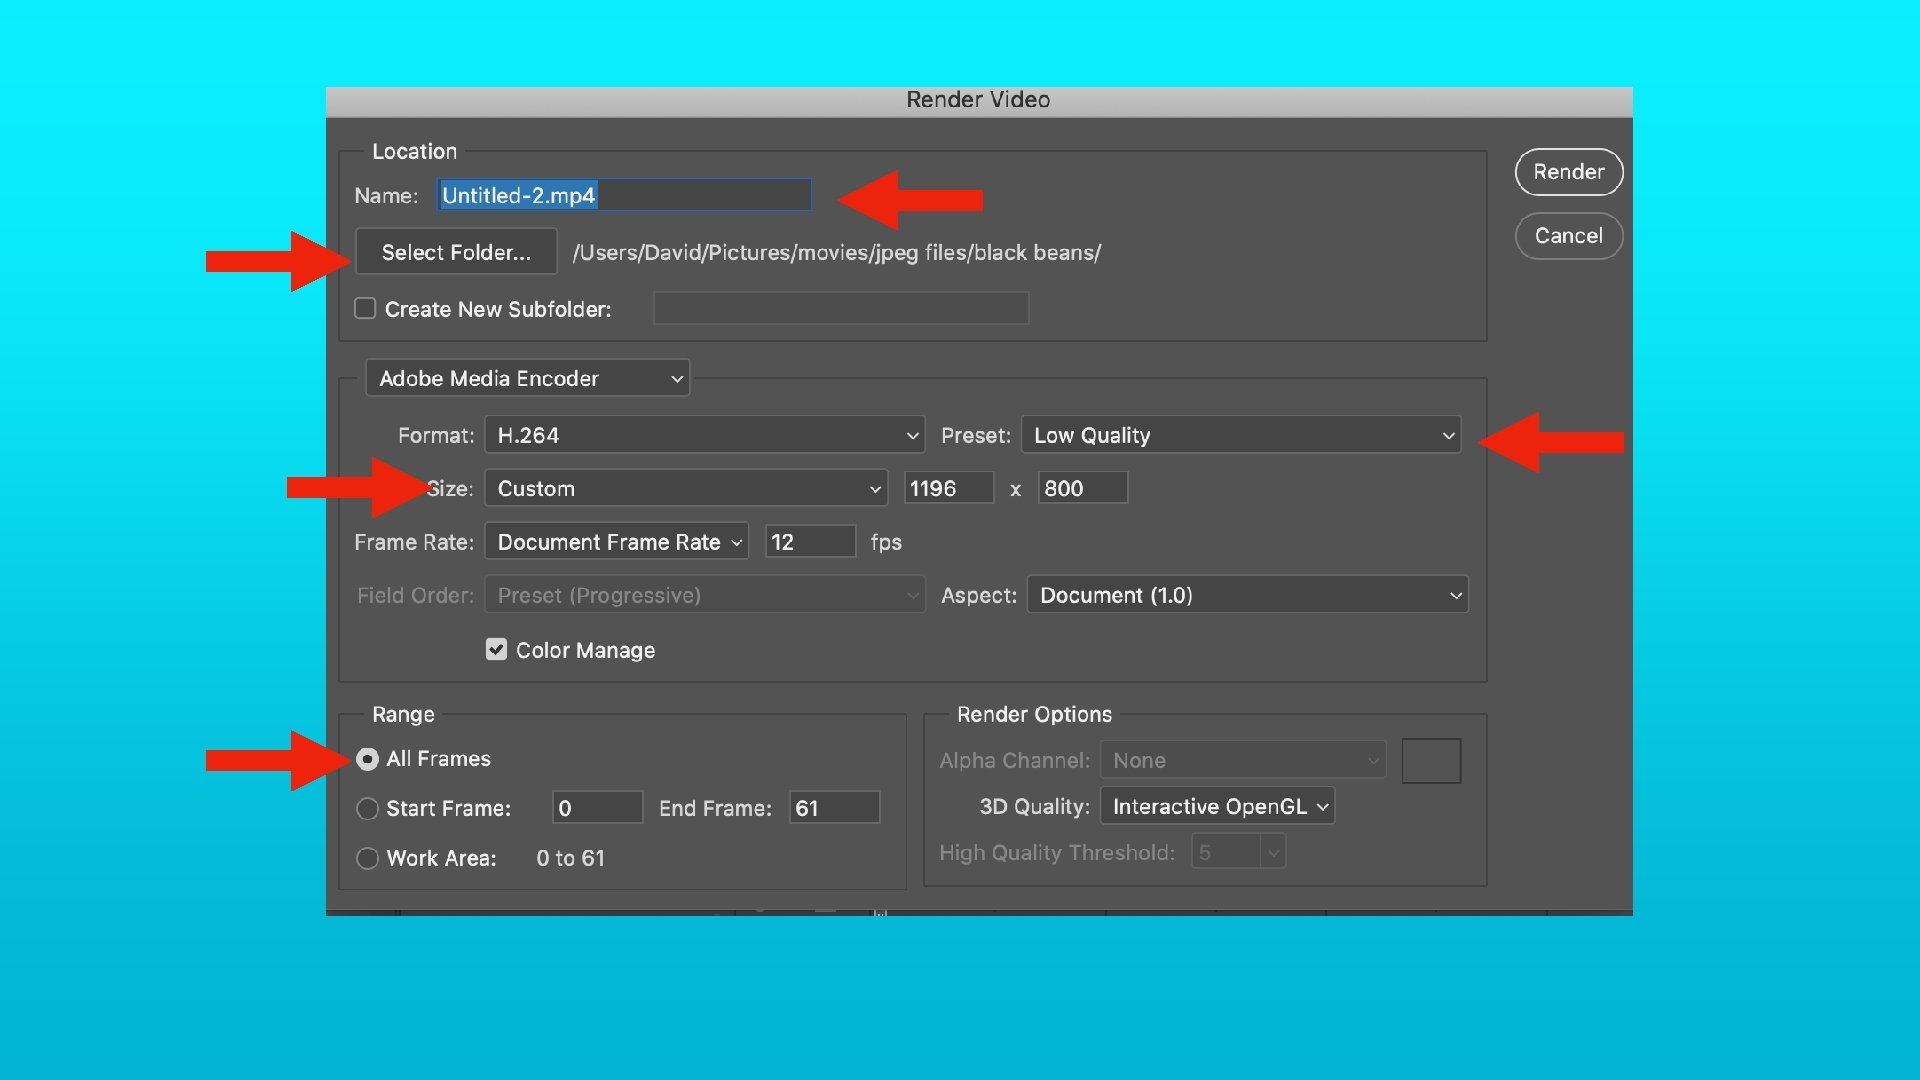Click the fps value field showing 12

click(809, 542)
